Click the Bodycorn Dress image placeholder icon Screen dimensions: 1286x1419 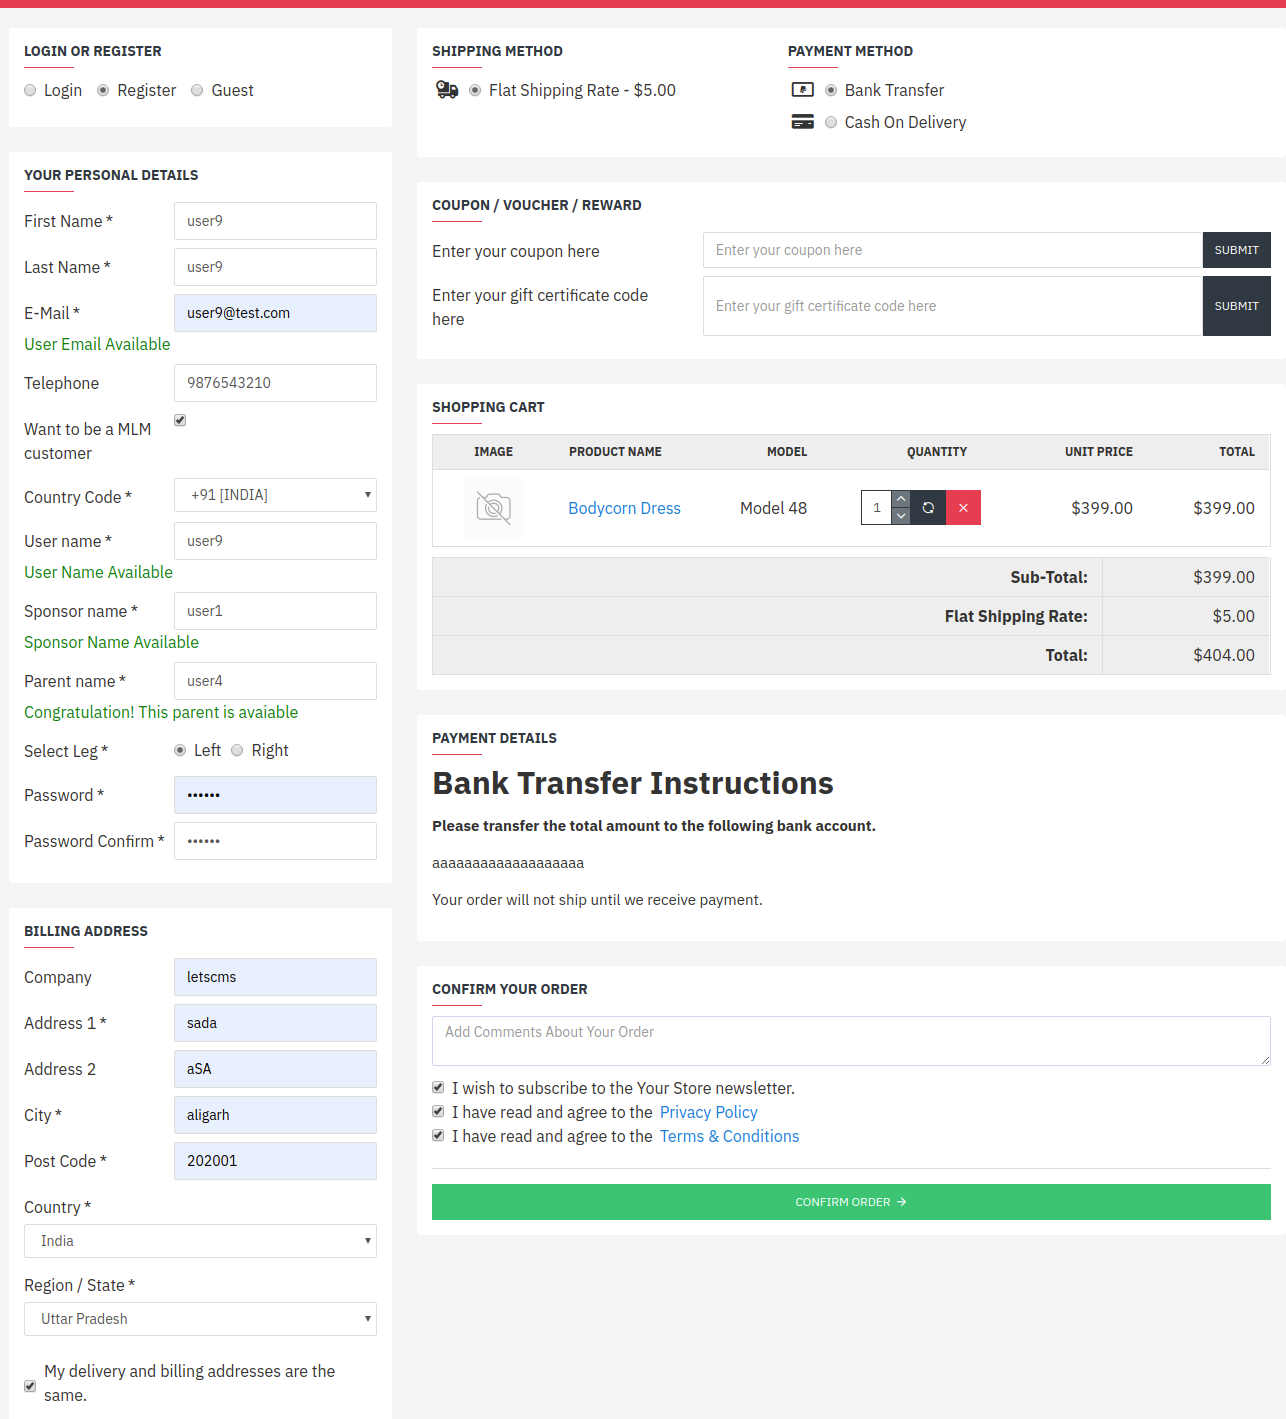(494, 507)
